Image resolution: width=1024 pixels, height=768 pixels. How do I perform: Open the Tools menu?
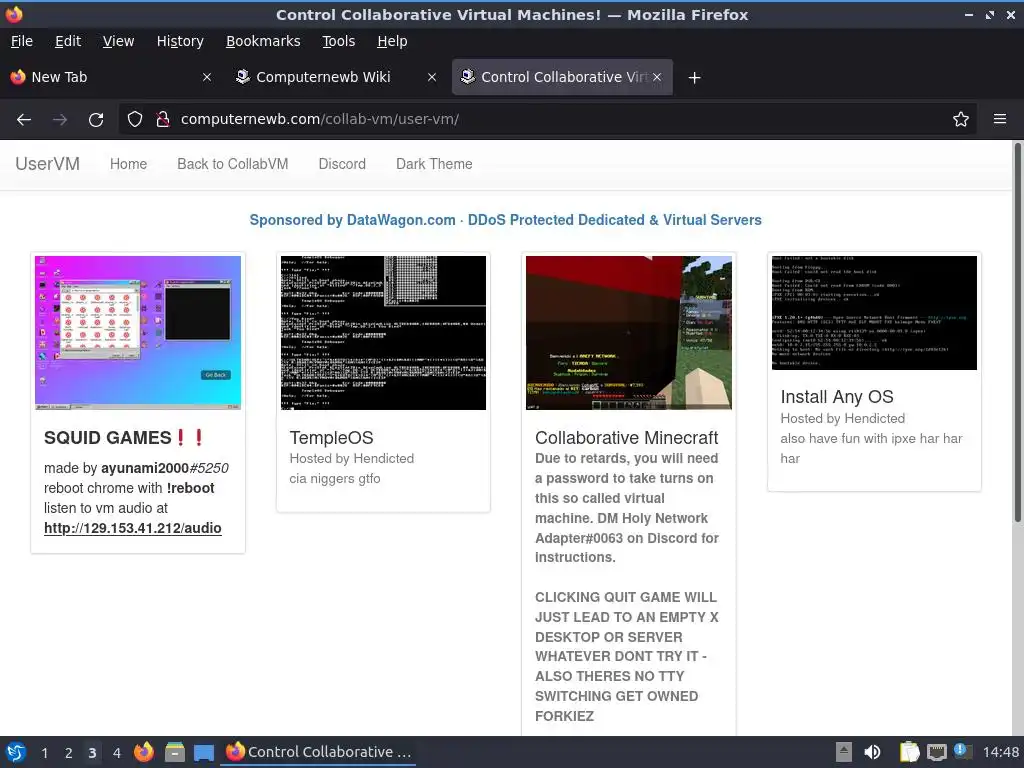pyautogui.click(x=338, y=41)
